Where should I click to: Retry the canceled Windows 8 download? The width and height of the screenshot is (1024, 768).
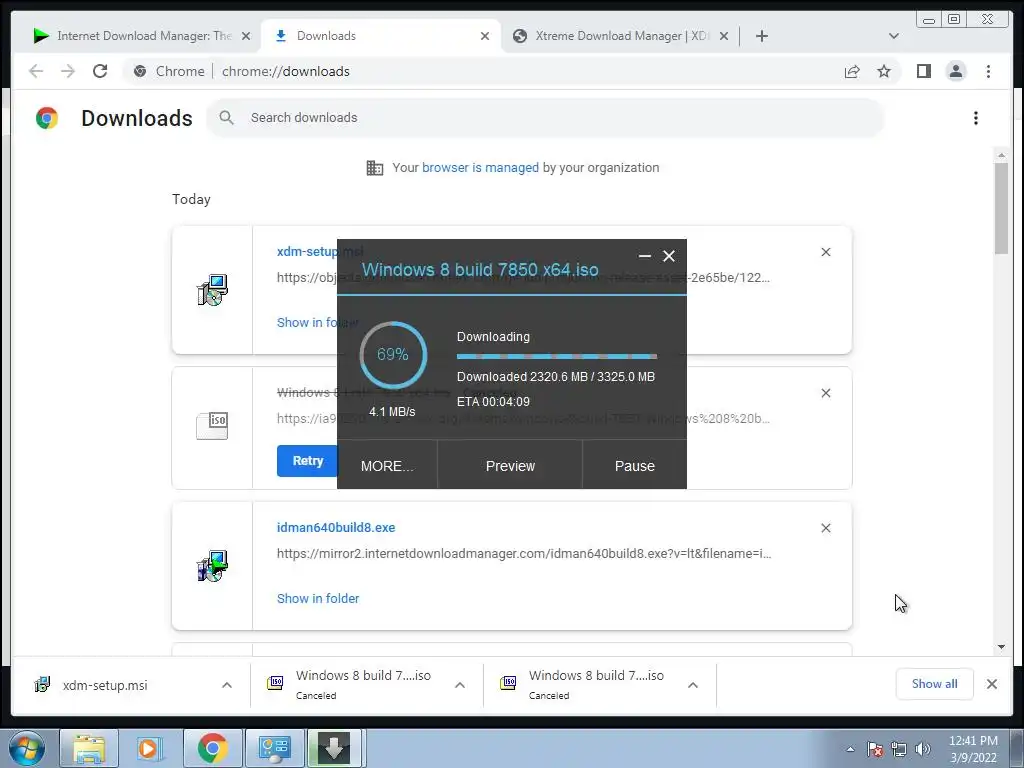[x=308, y=460]
